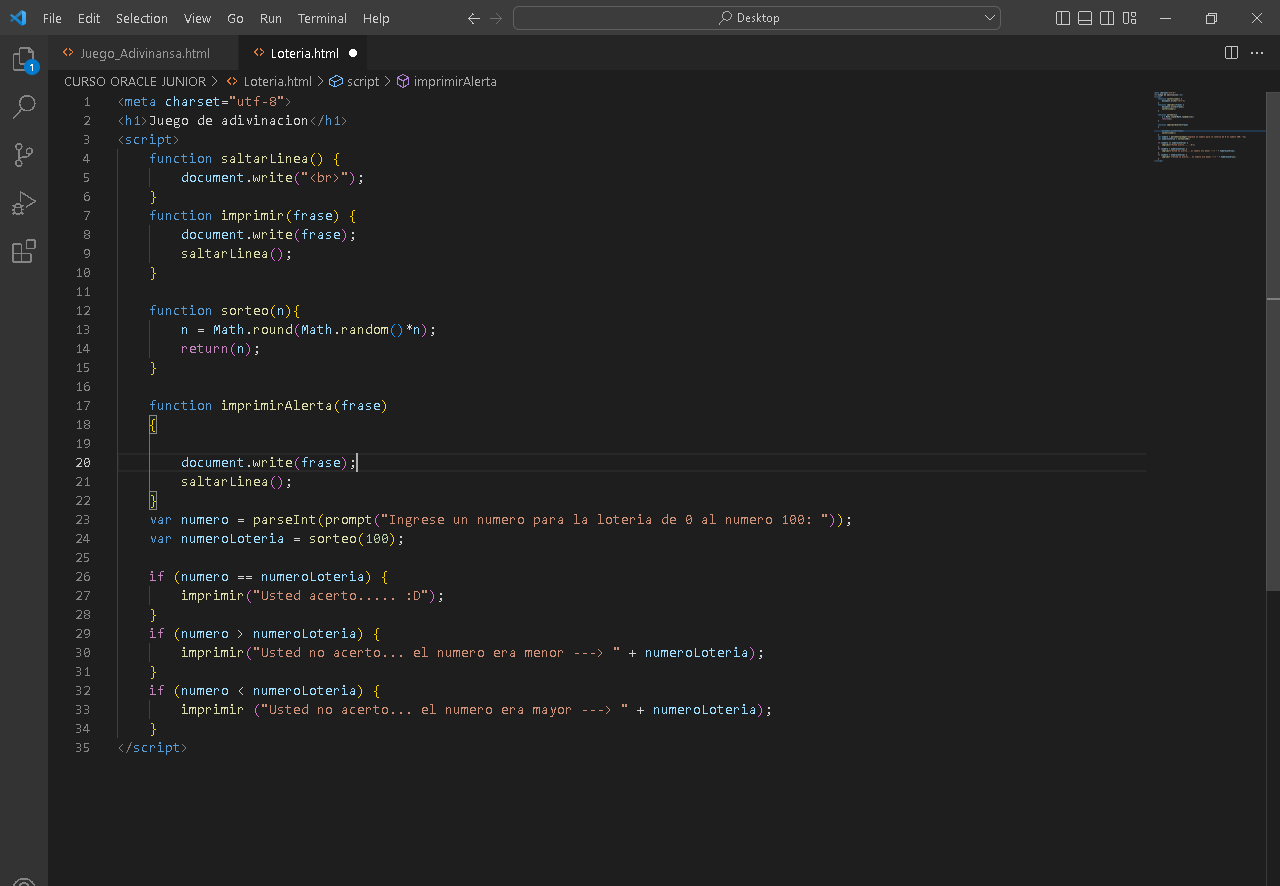Click line number 4 in the gutter

(86, 158)
